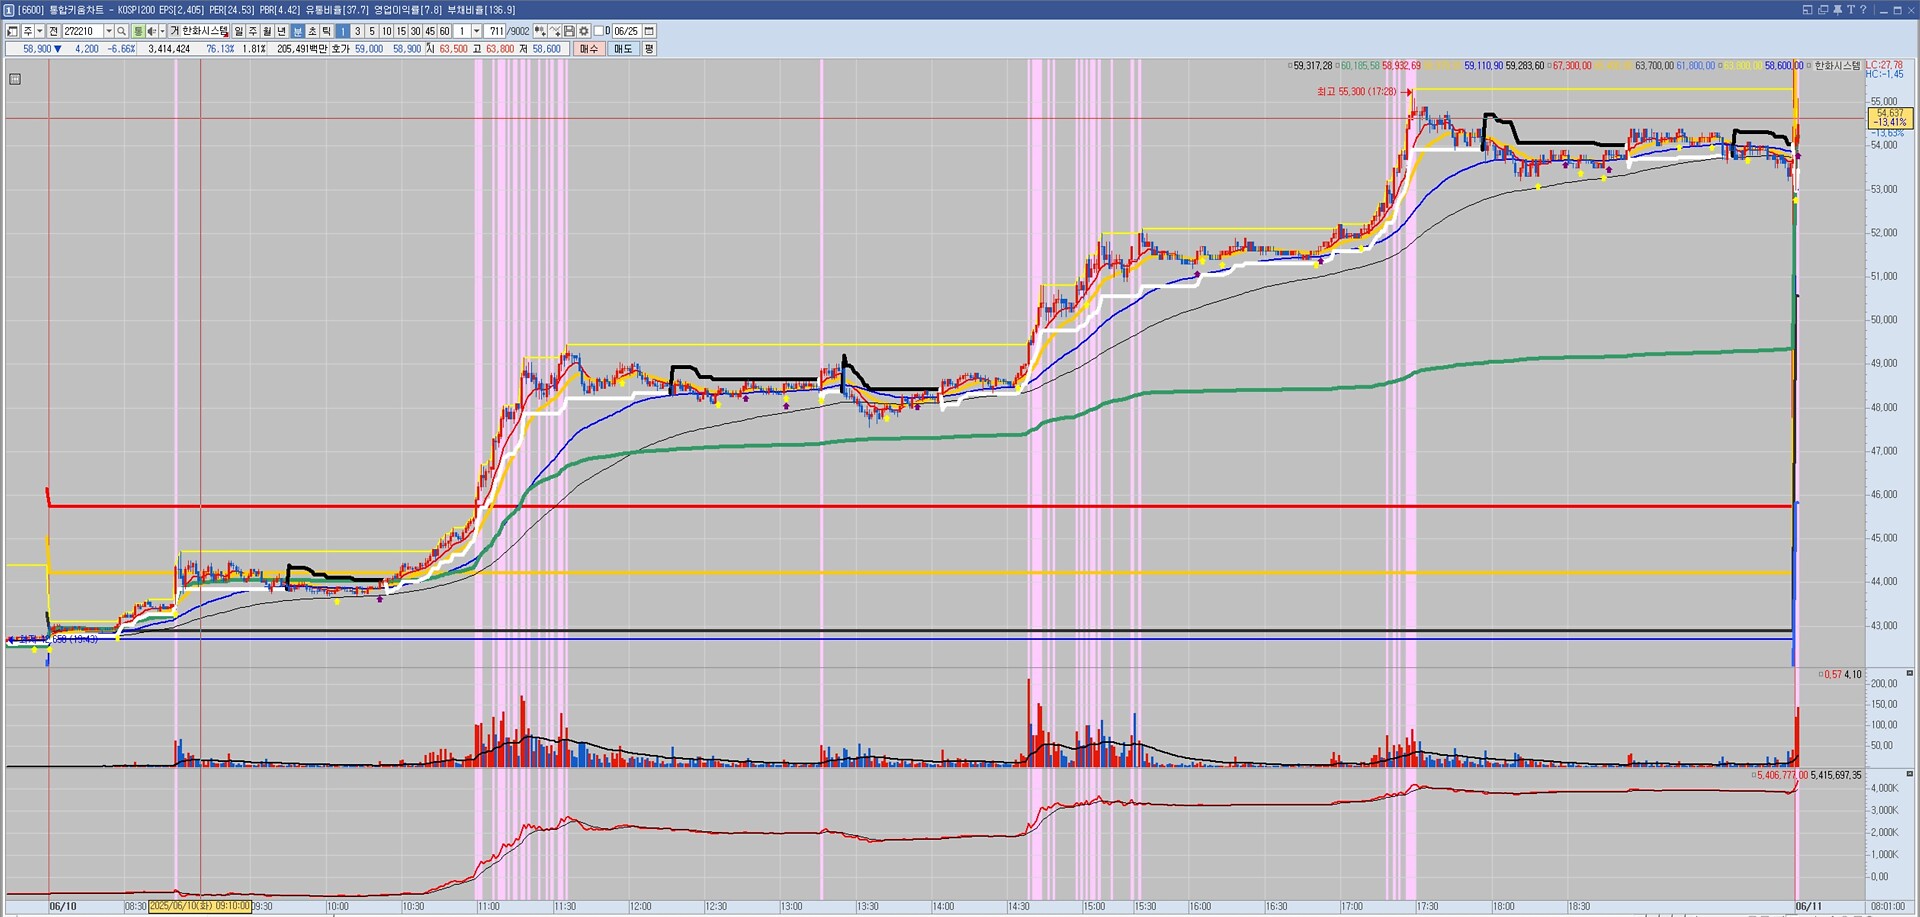Open the stock code history dropdown
1920x917 pixels.
point(108,32)
